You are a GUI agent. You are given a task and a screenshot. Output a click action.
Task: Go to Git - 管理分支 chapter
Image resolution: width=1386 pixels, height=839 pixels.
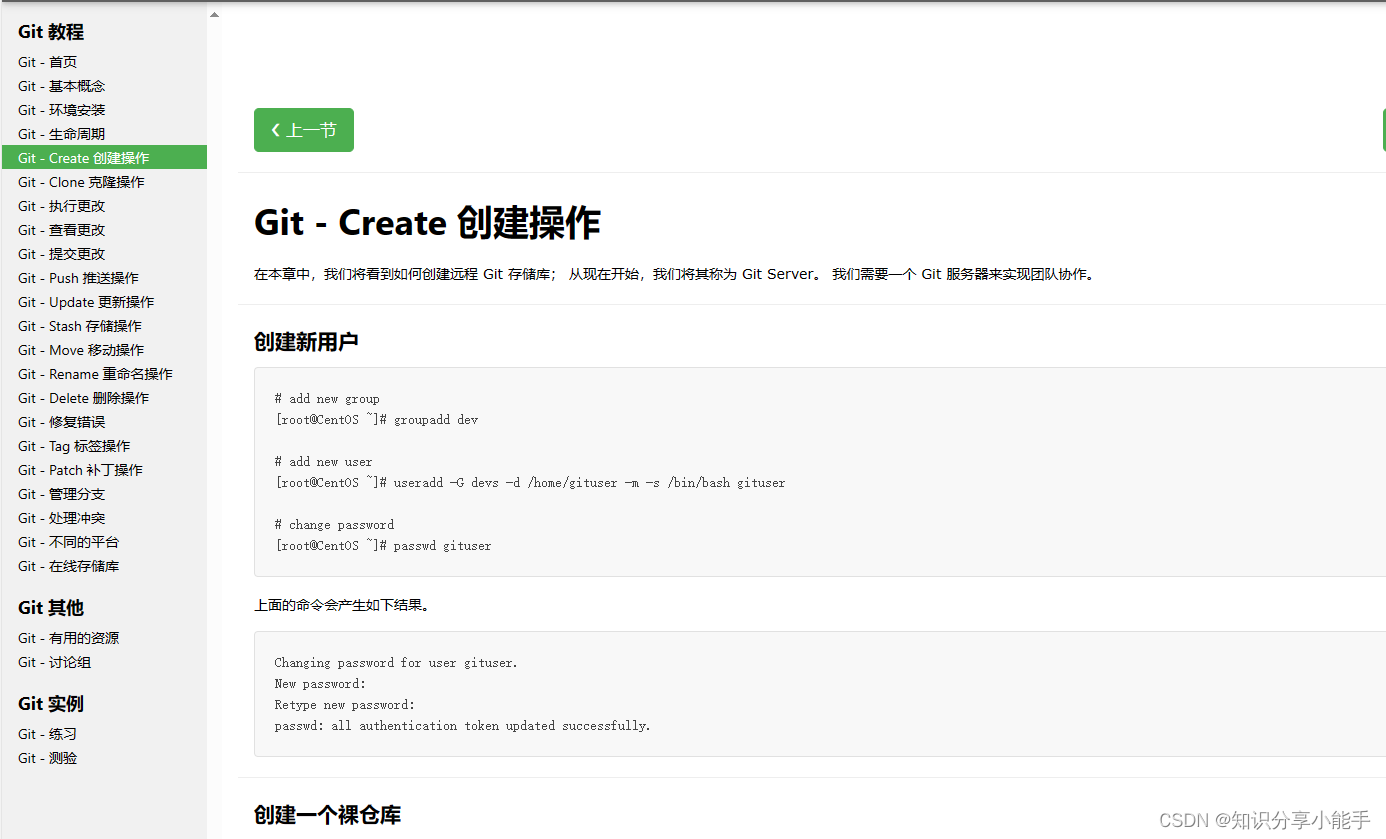(x=61, y=494)
